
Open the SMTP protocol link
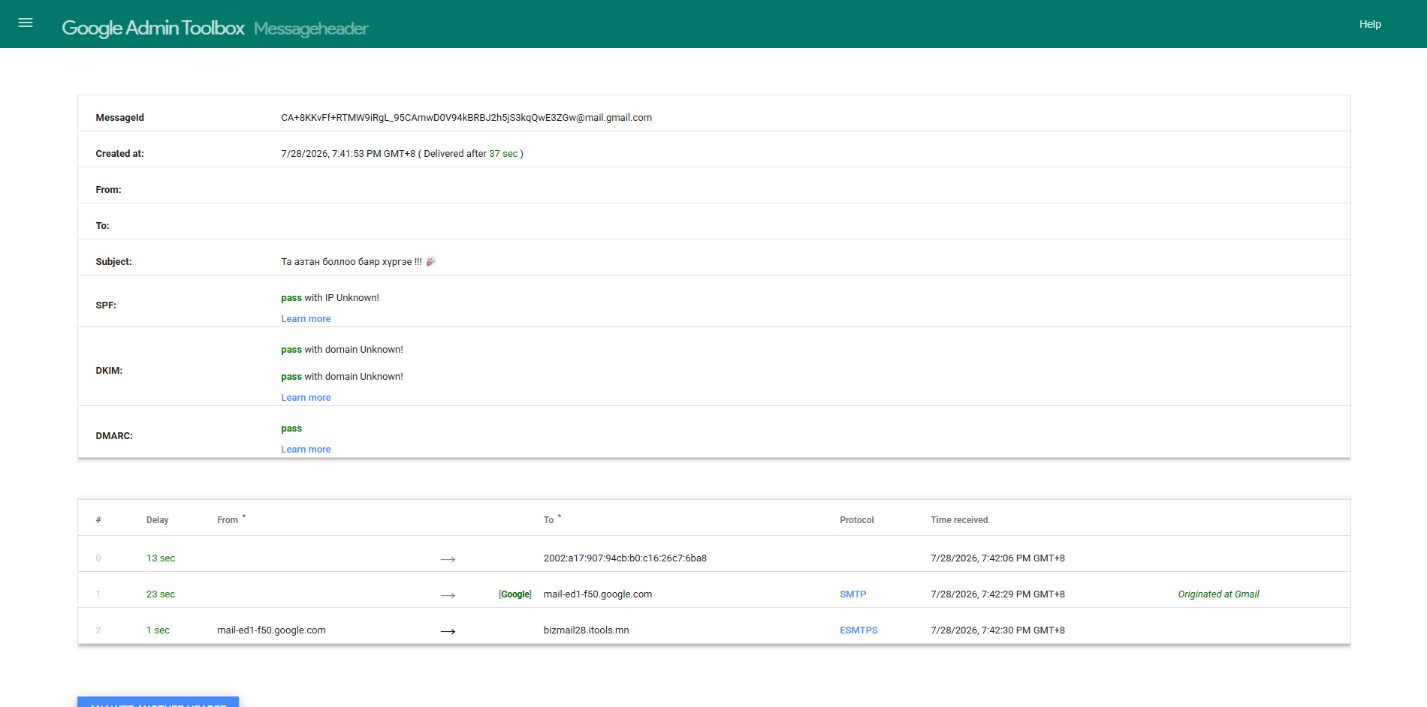(853, 594)
